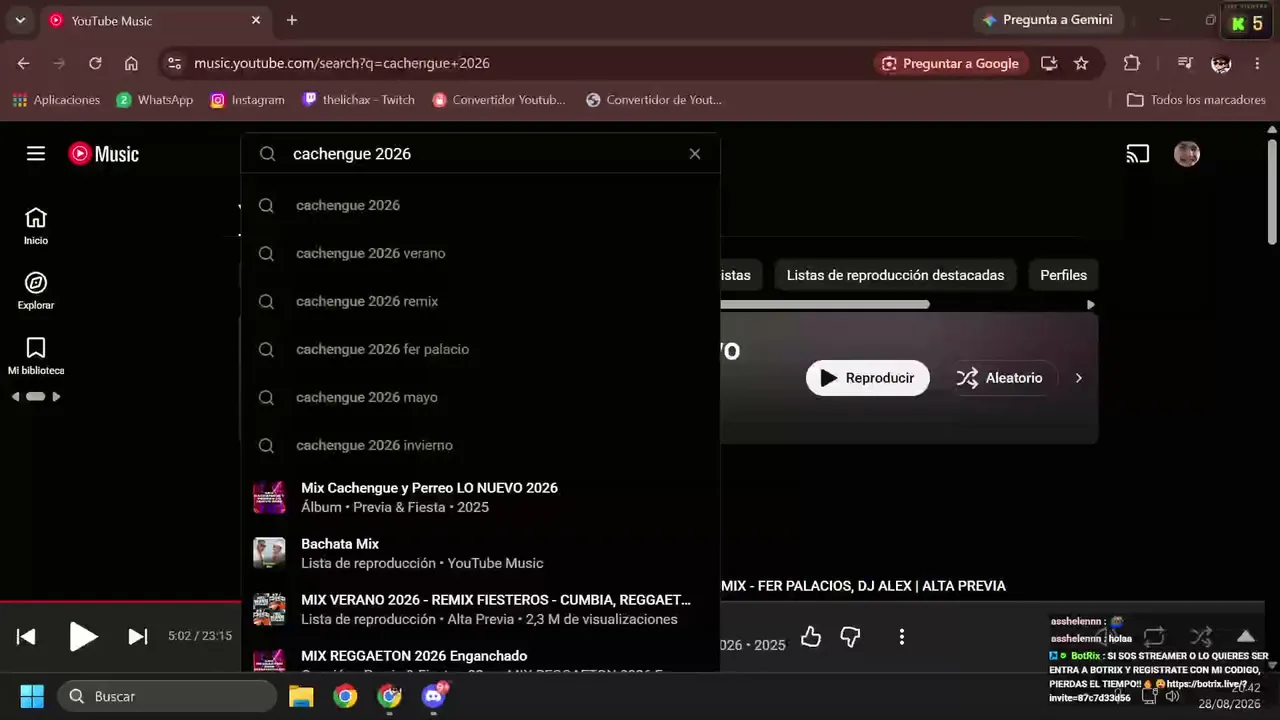Viewport: 1280px width, 720px height.
Task: Open the Windows Start menu
Action: [x=32, y=696]
